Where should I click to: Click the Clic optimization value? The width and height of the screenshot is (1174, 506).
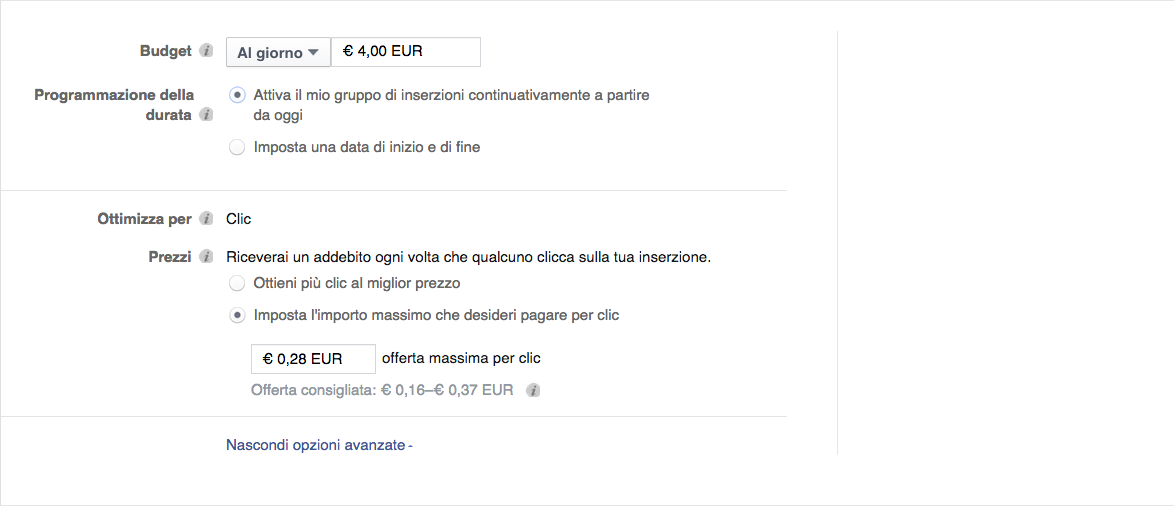pyautogui.click(x=239, y=219)
